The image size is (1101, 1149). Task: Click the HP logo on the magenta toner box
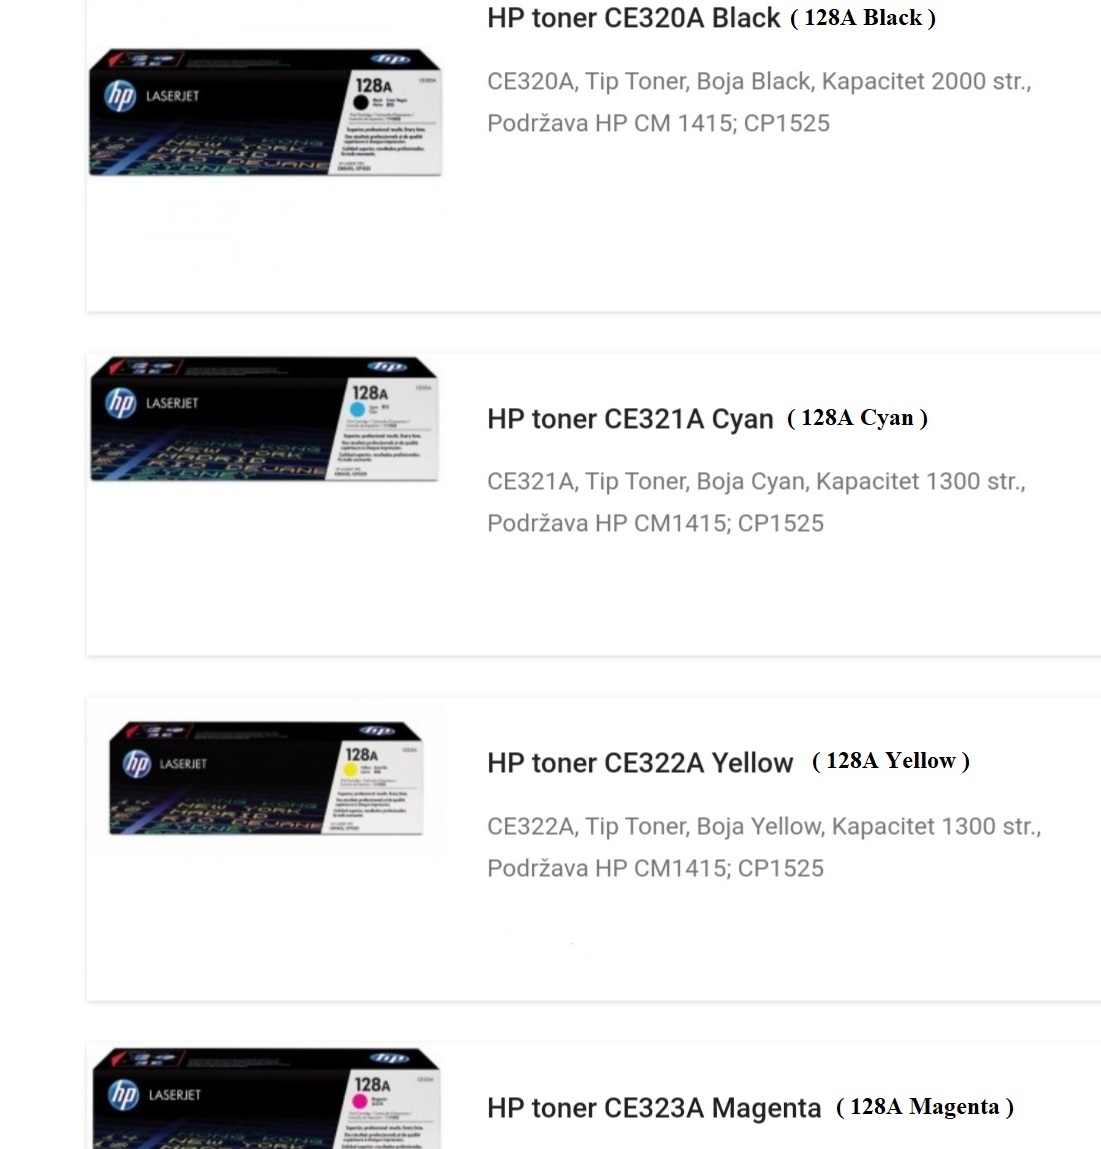pyautogui.click(x=123, y=1095)
